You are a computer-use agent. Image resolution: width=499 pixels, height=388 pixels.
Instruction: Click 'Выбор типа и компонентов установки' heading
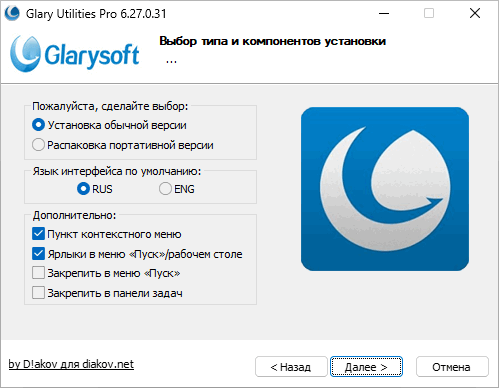(273, 41)
